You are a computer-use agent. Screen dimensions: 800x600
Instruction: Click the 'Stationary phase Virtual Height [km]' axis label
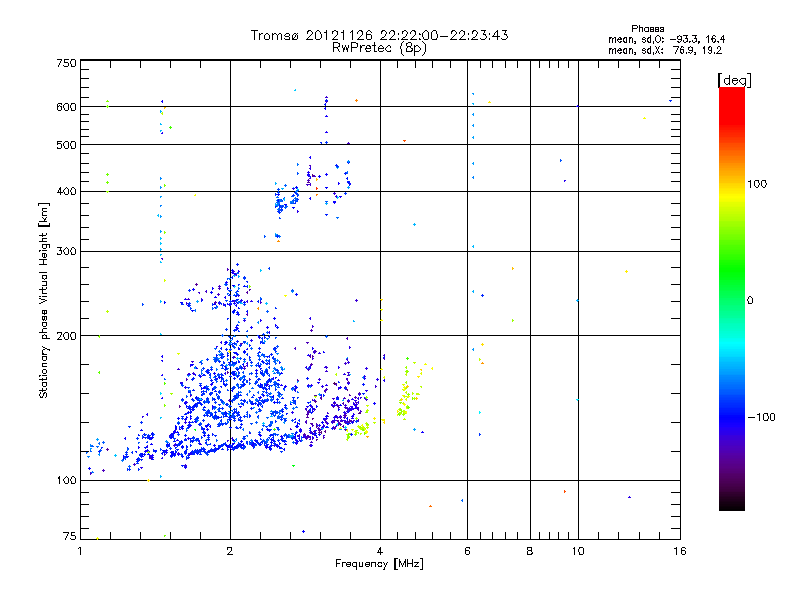click(x=44, y=301)
